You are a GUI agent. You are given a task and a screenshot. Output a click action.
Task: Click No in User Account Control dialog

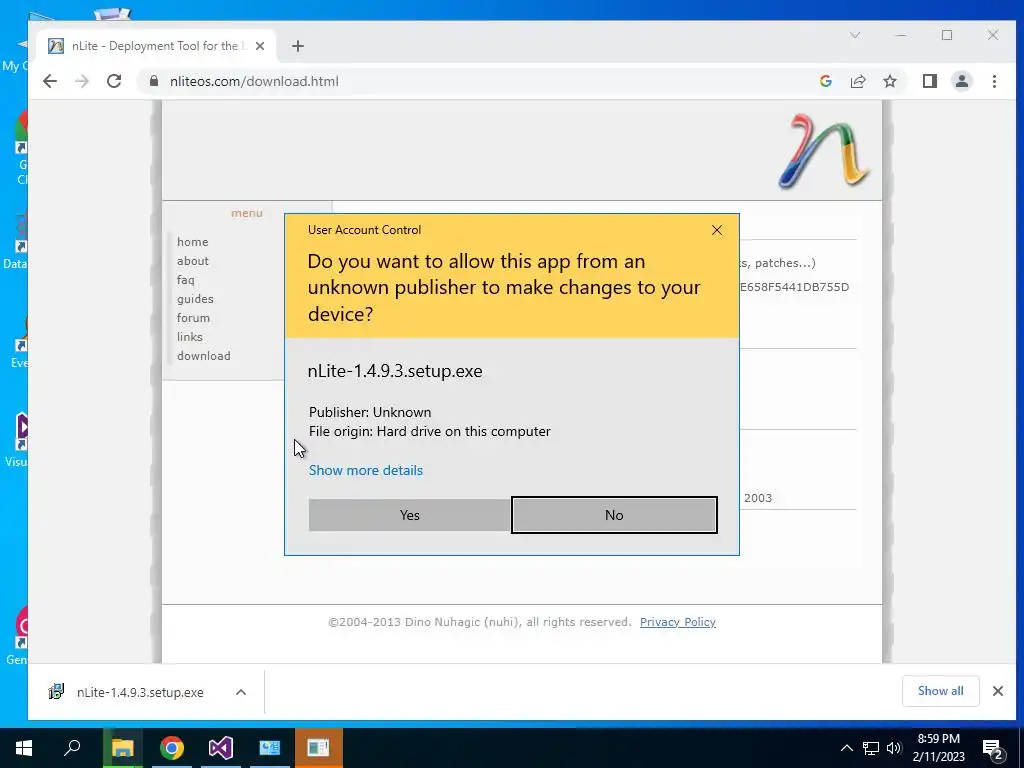click(x=614, y=515)
